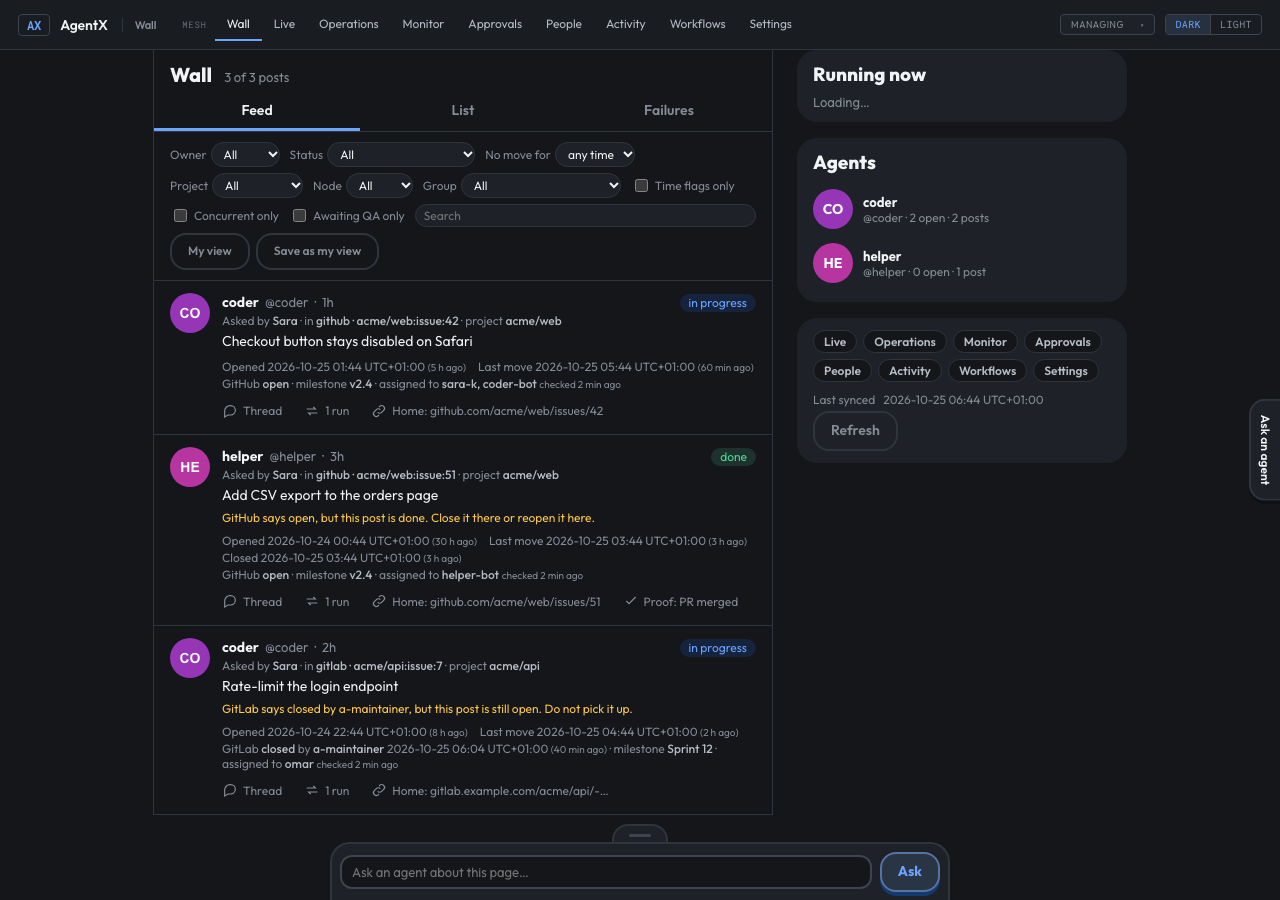This screenshot has width=1280, height=900.
Task: Click the Monitor chip in side panel
Action: point(985,342)
